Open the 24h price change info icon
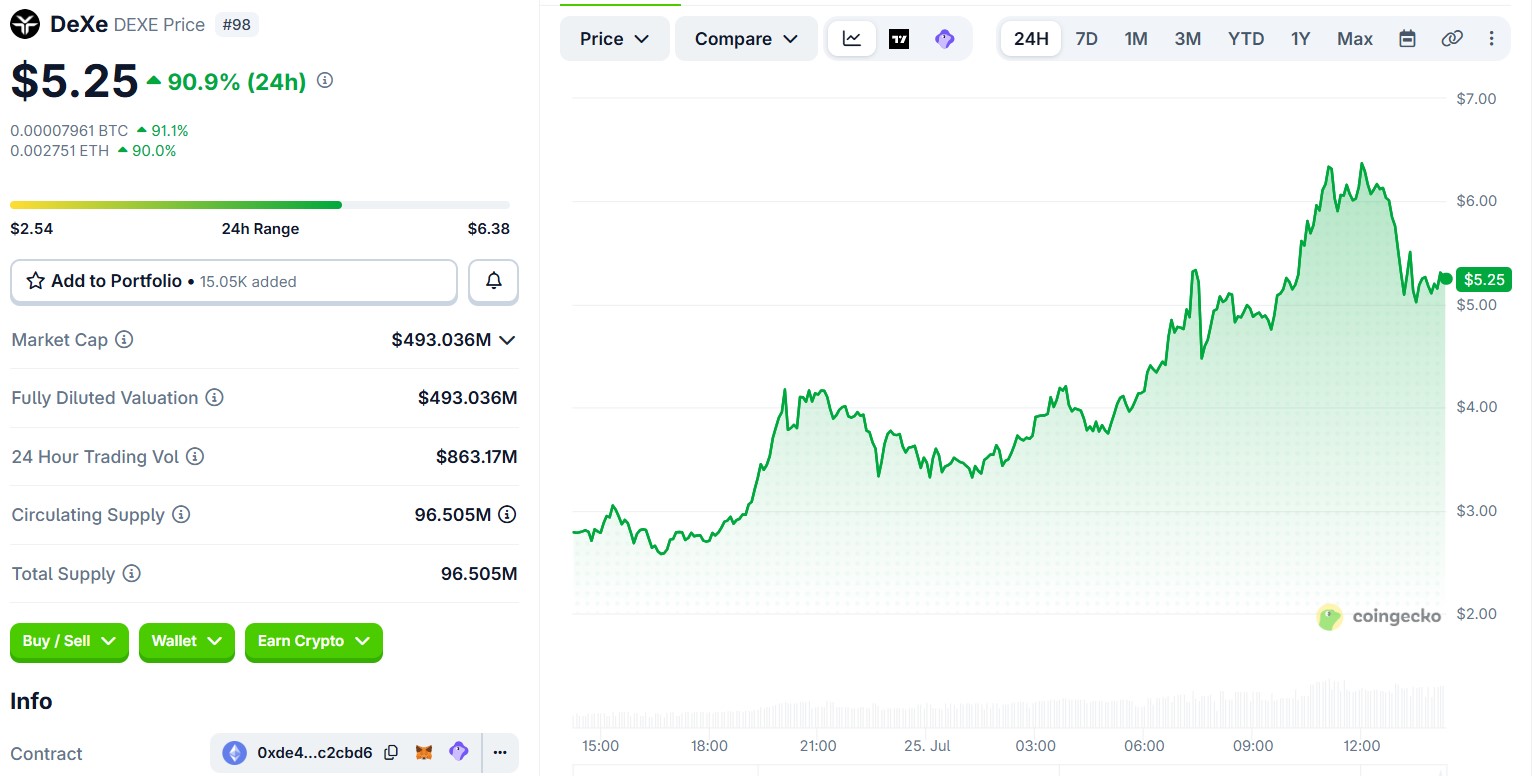This screenshot has height=776, width=1533. (325, 81)
